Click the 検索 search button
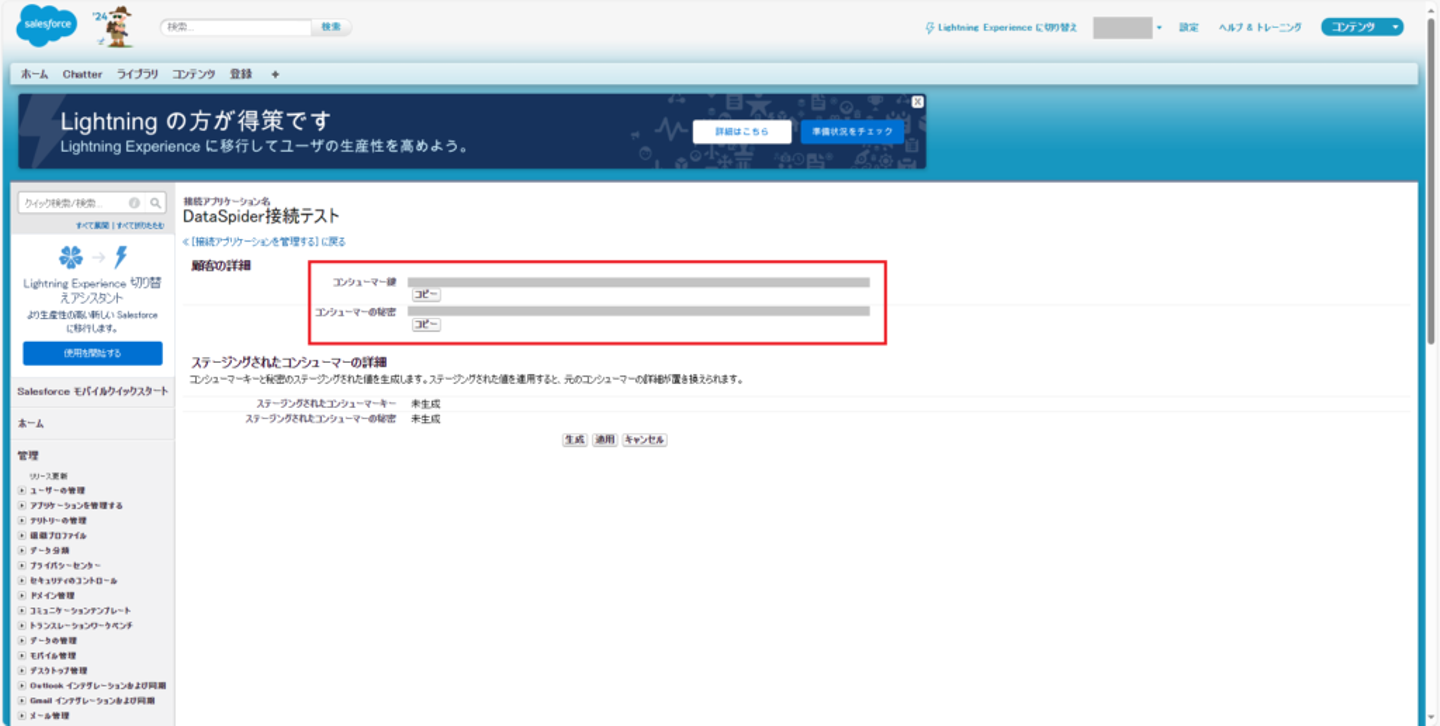The width and height of the screenshot is (1440, 726). (x=331, y=27)
